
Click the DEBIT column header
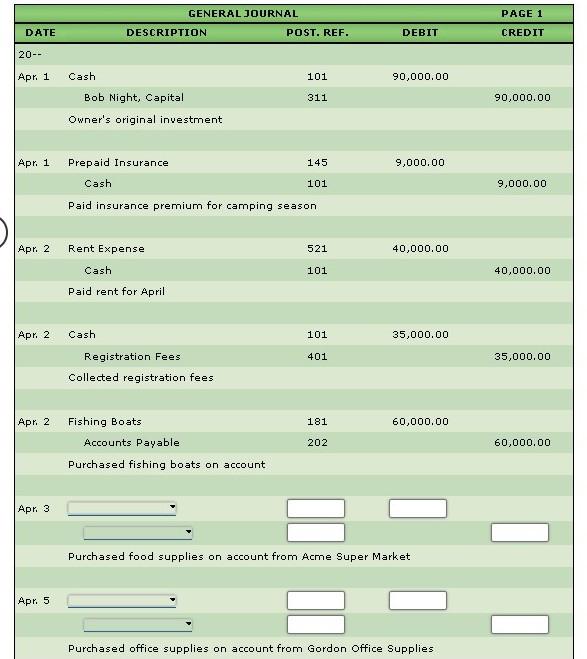[420, 33]
